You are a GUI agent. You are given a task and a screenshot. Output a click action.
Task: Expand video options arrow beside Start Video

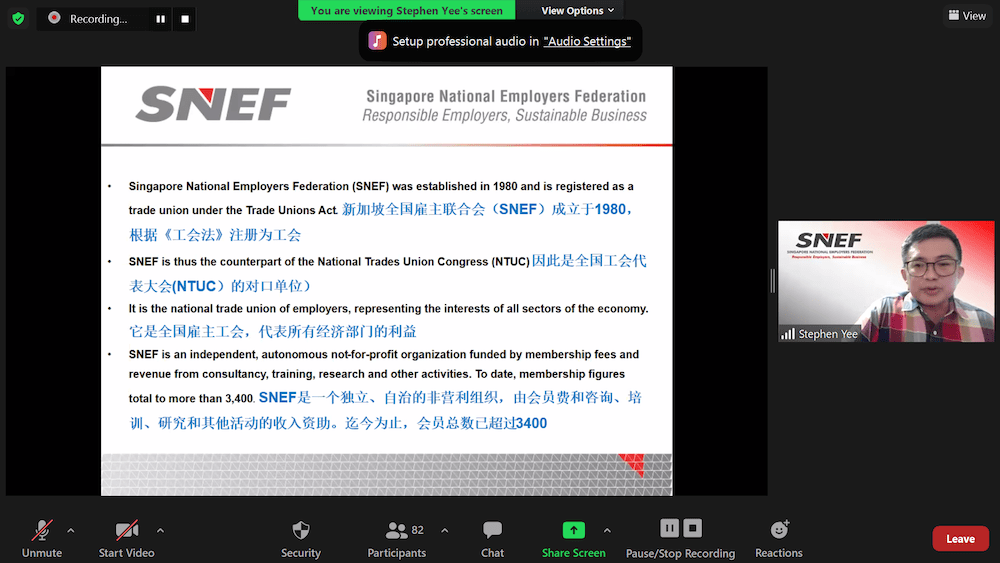point(160,530)
